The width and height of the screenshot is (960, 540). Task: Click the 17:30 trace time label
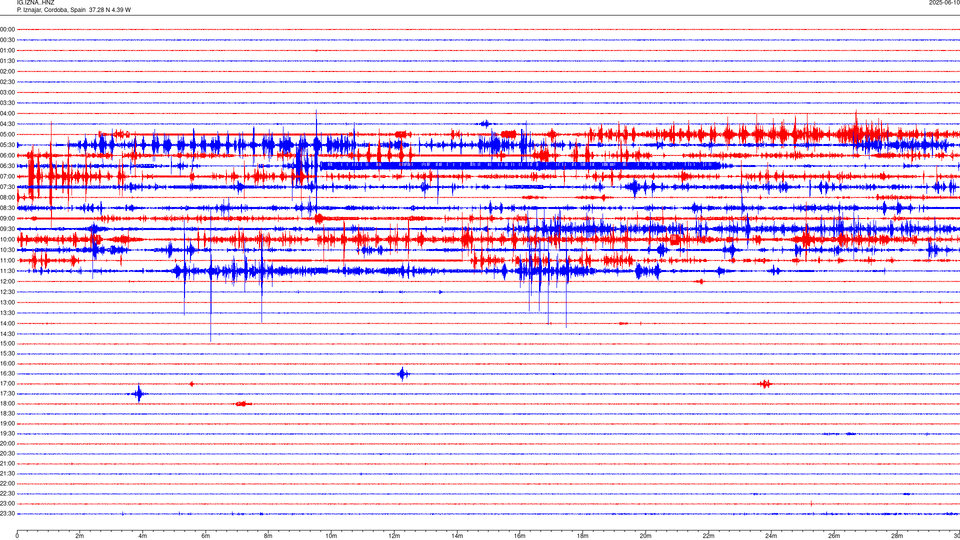point(7,393)
